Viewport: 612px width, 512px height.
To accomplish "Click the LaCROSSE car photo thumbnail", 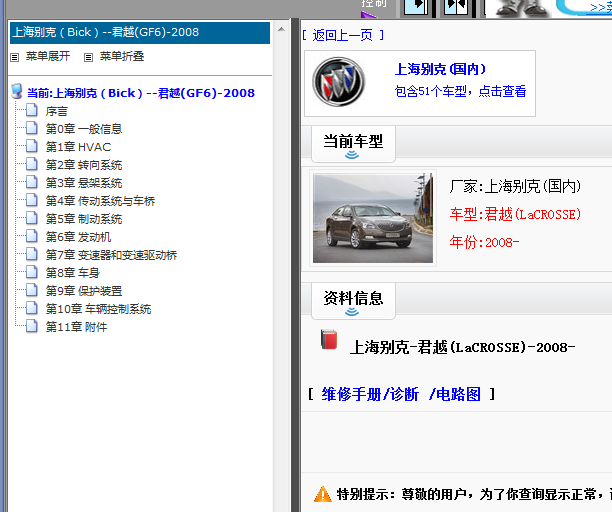I will (x=373, y=218).
